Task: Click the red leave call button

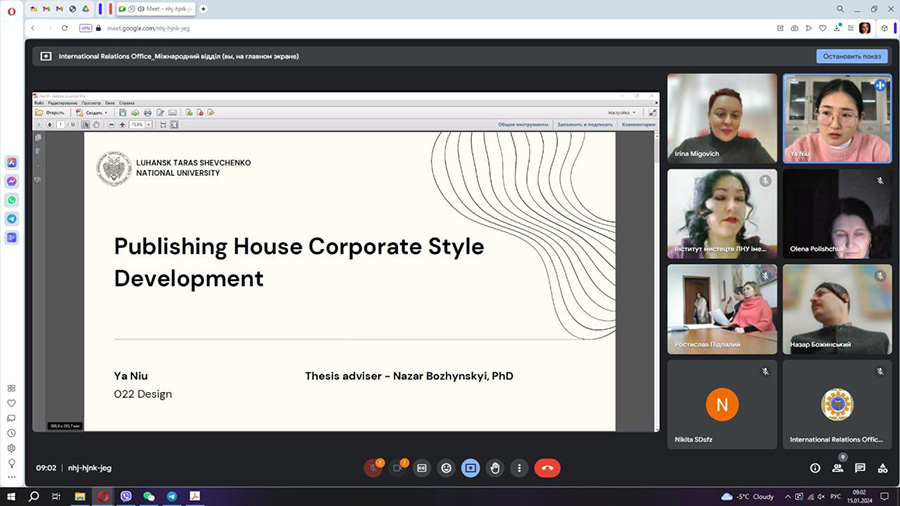Action: (x=547, y=467)
